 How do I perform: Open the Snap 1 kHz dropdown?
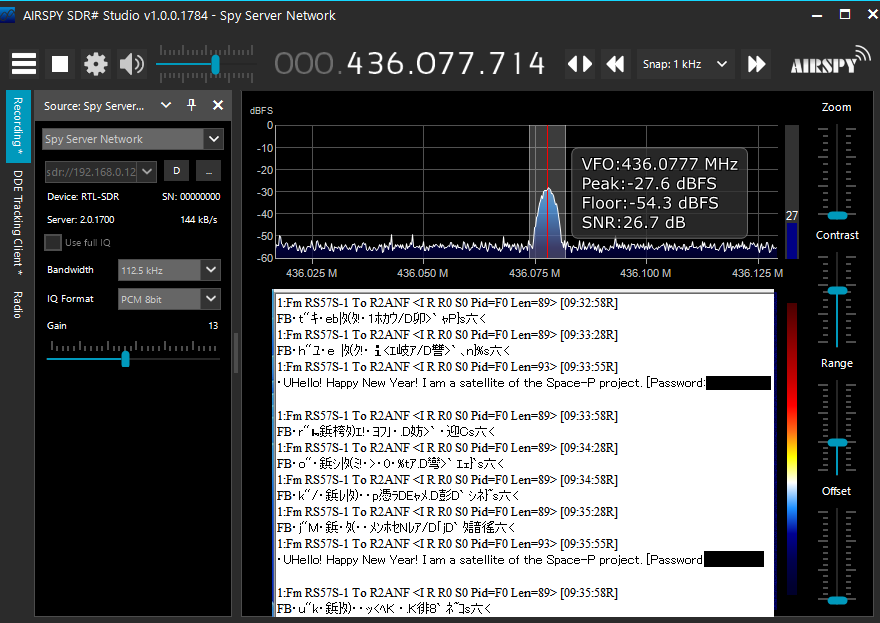click(685, 64)
